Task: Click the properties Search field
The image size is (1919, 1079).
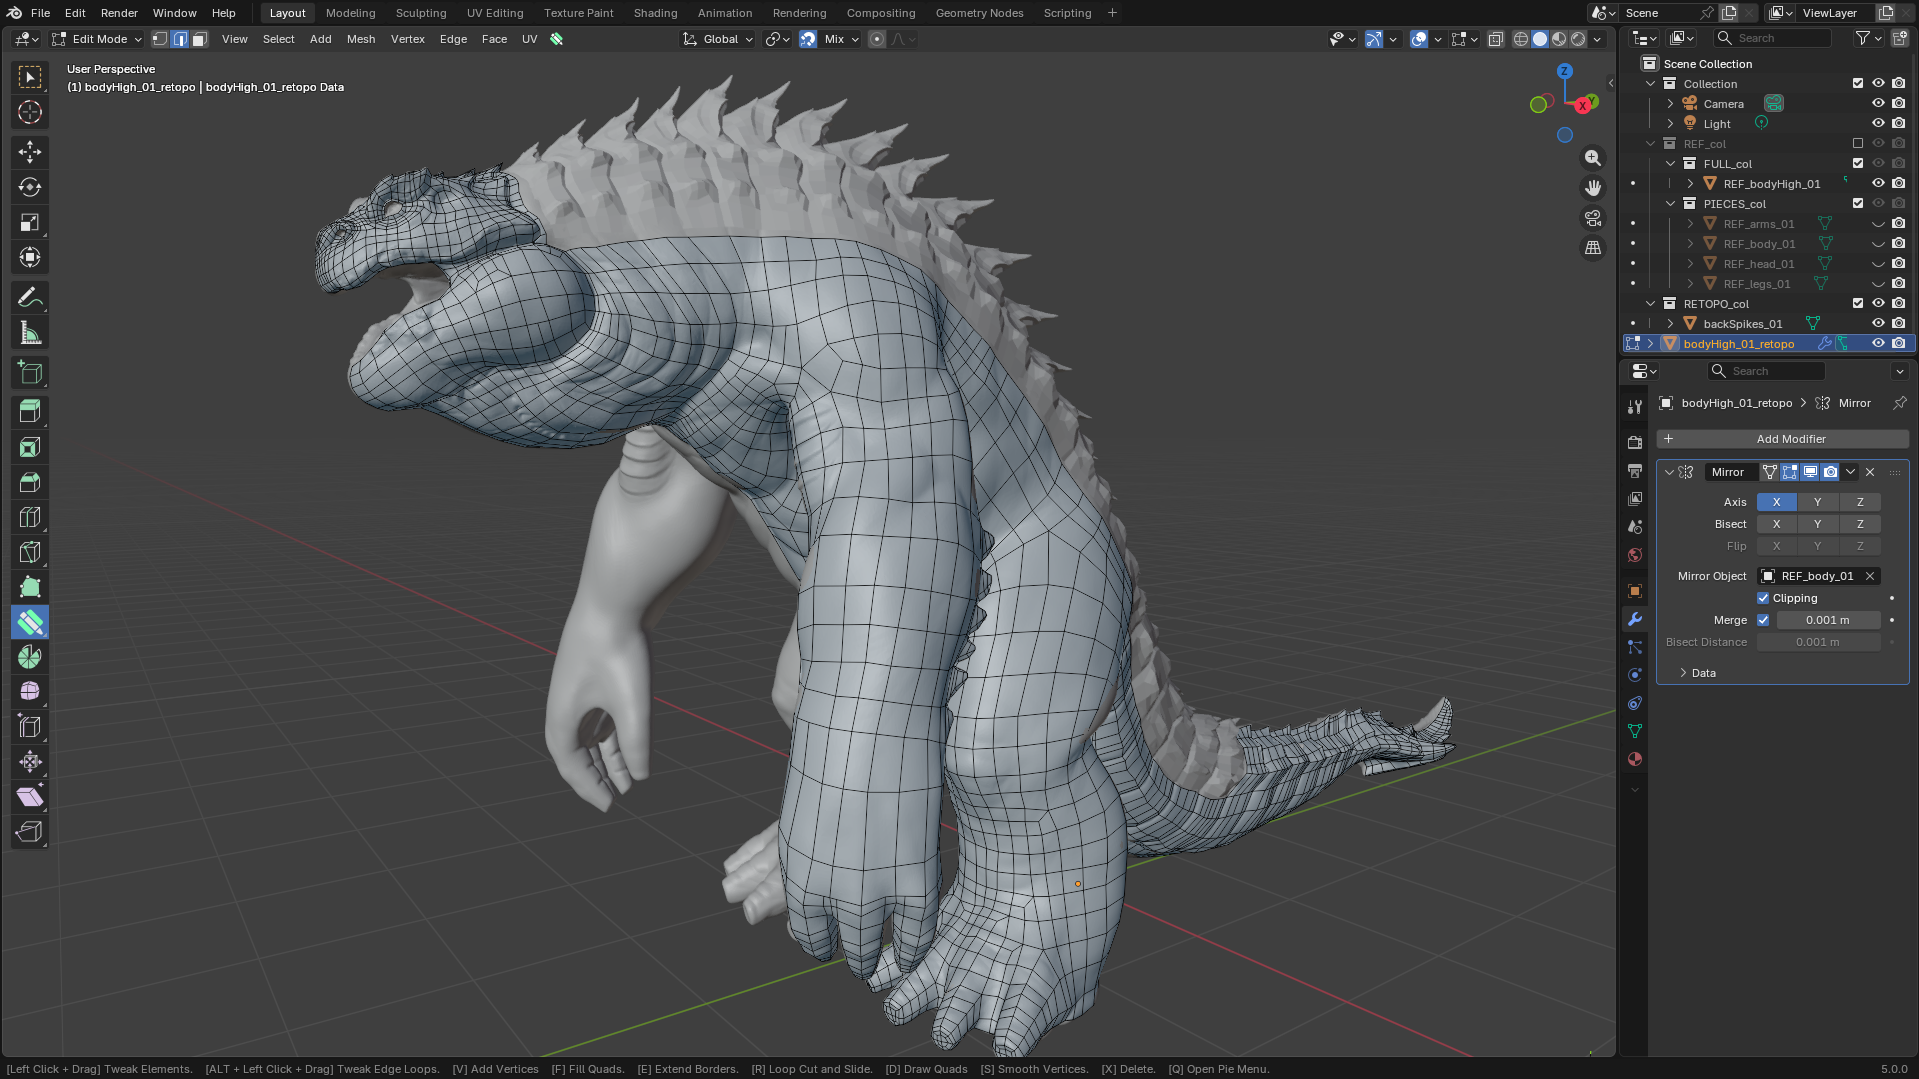Action: [x=1767, y=371]
